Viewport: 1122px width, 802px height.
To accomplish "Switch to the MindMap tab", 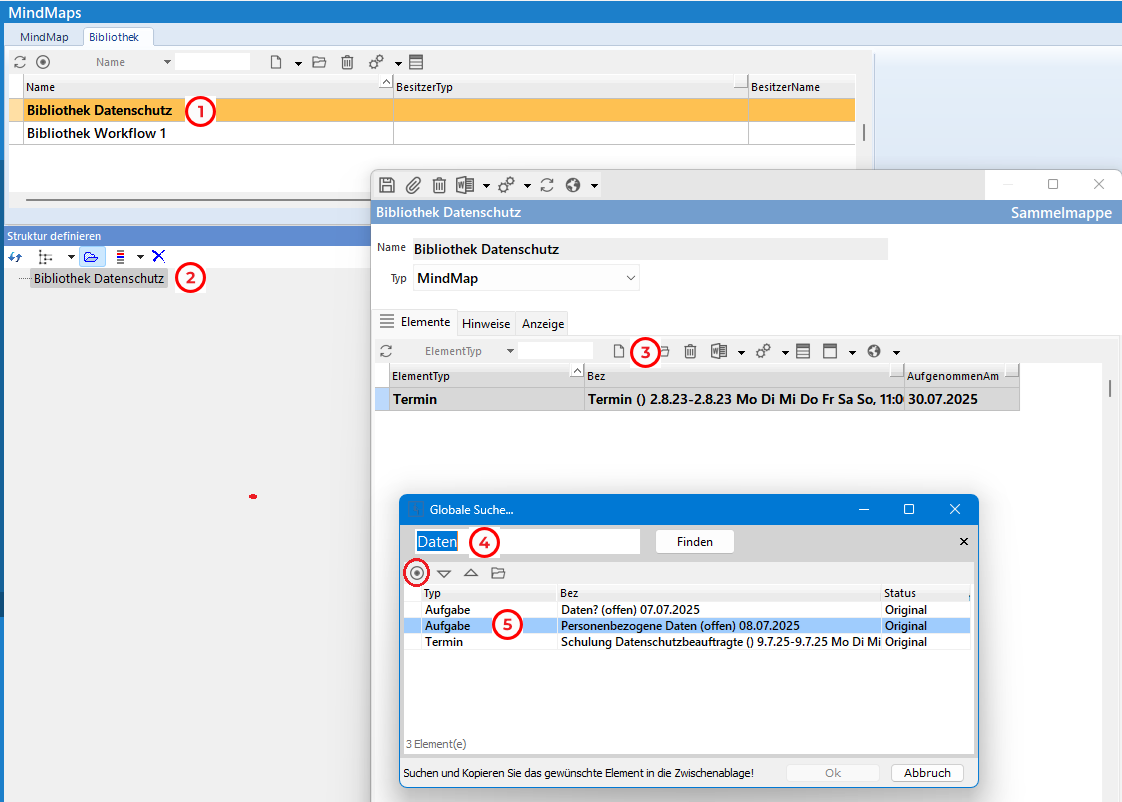I will (44, 37).
